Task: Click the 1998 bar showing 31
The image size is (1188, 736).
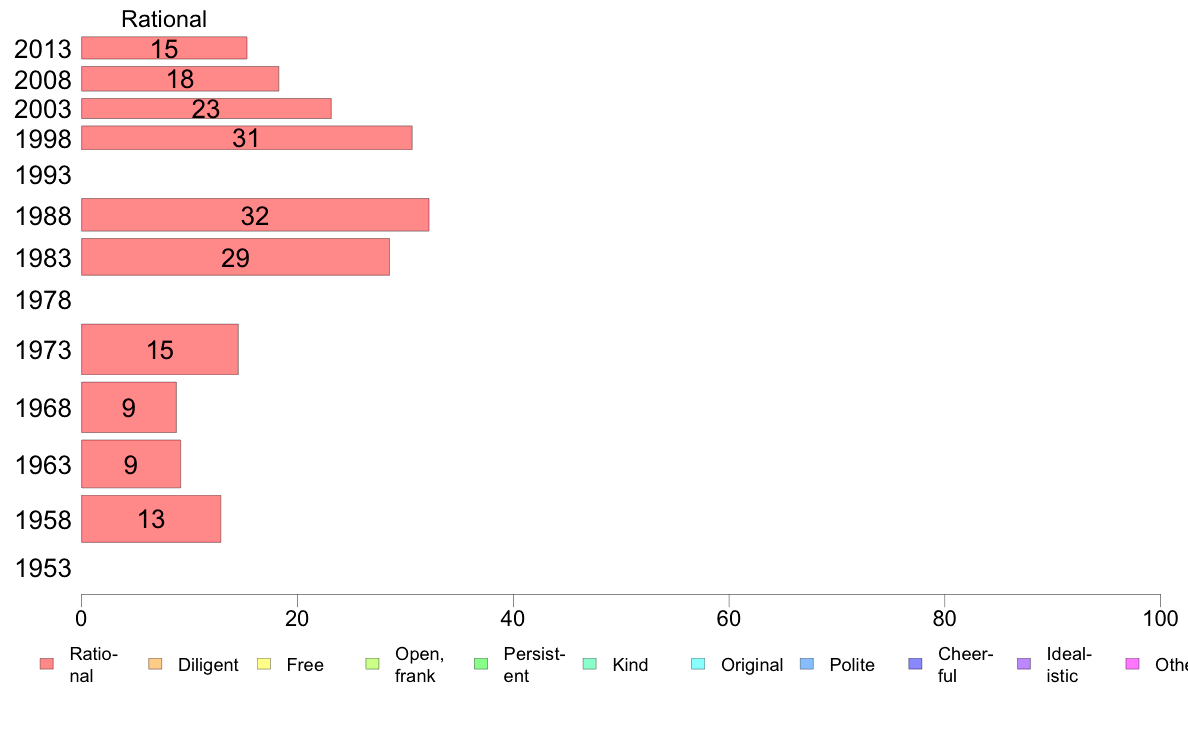Action: click(x=247, y=138)
